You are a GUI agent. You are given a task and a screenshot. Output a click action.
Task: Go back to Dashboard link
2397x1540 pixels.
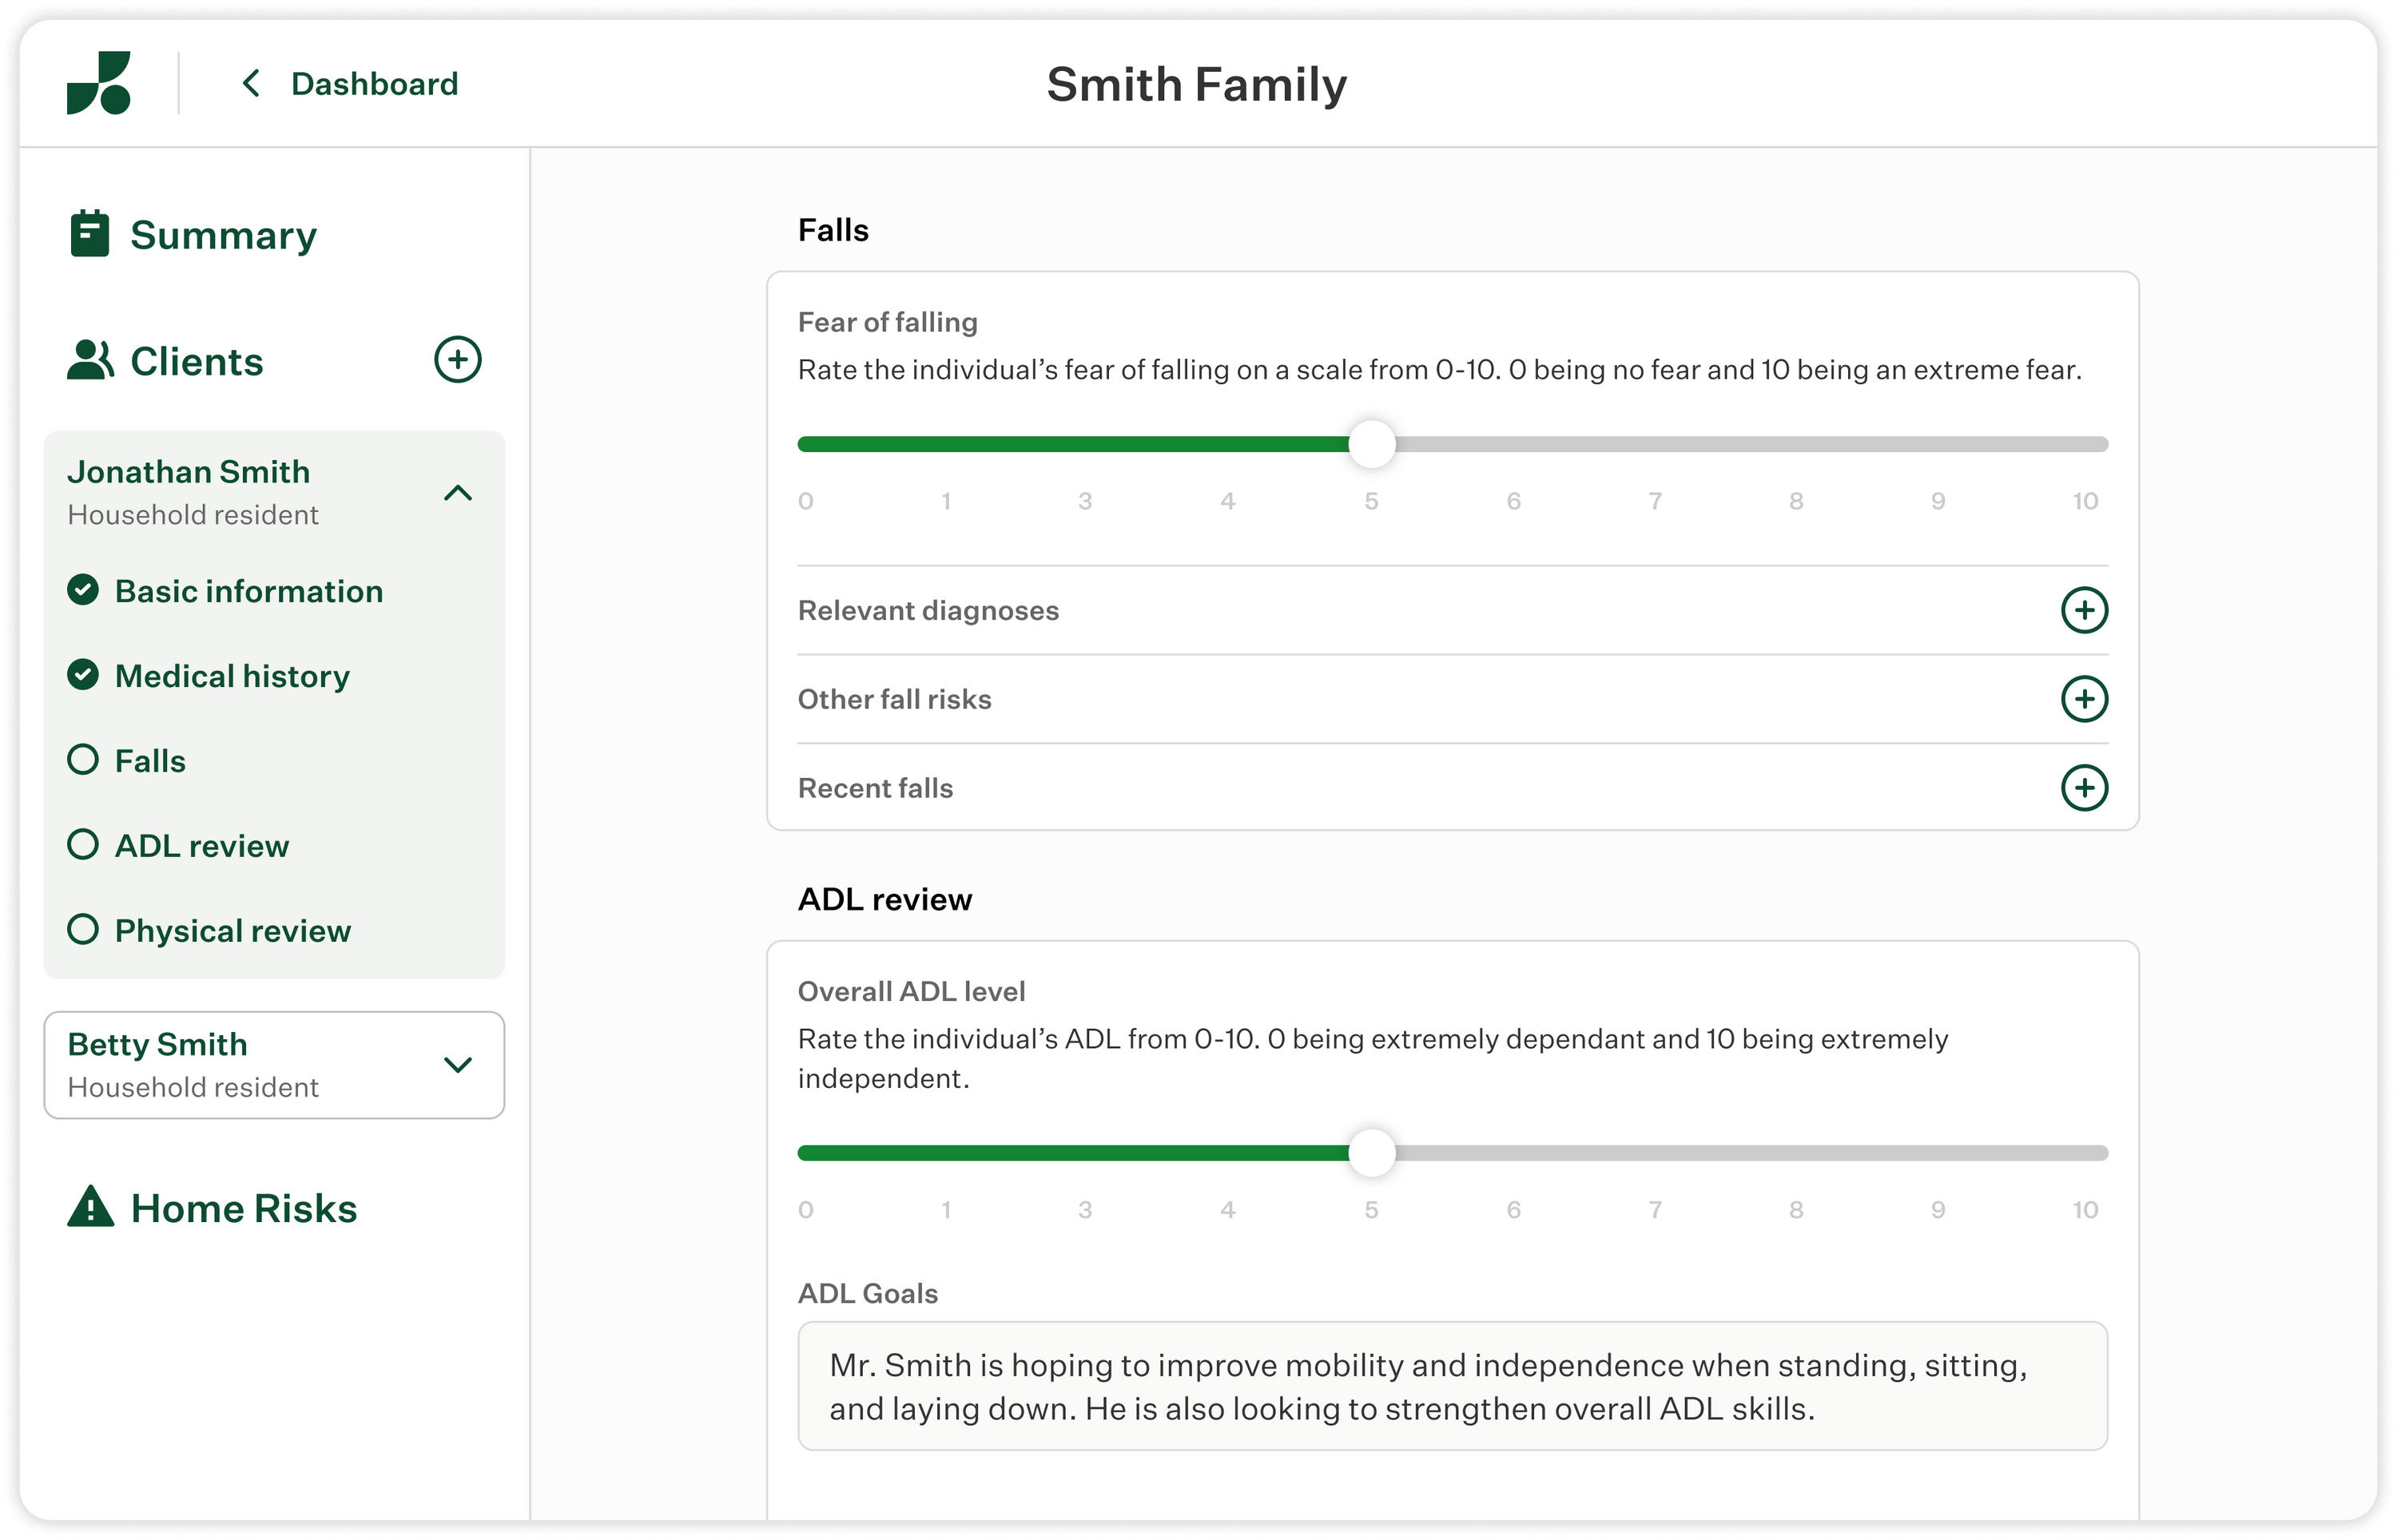click(374, 83)
